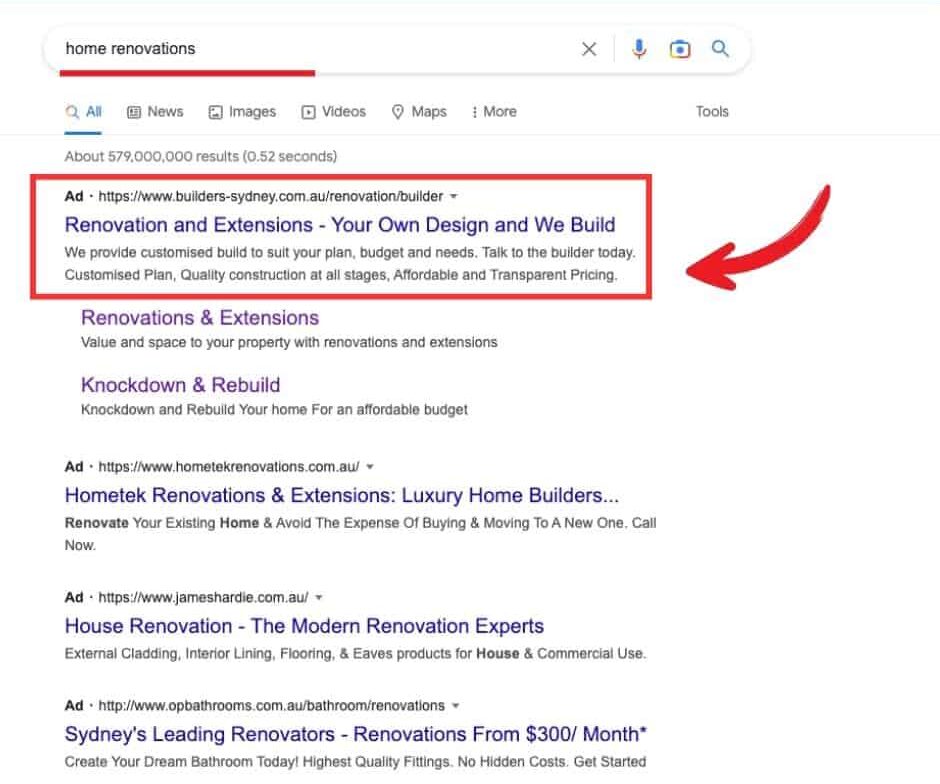Screen dimensions: 940x784
Task: Open the Videos results tab
Action: click(x=334, y=112)
